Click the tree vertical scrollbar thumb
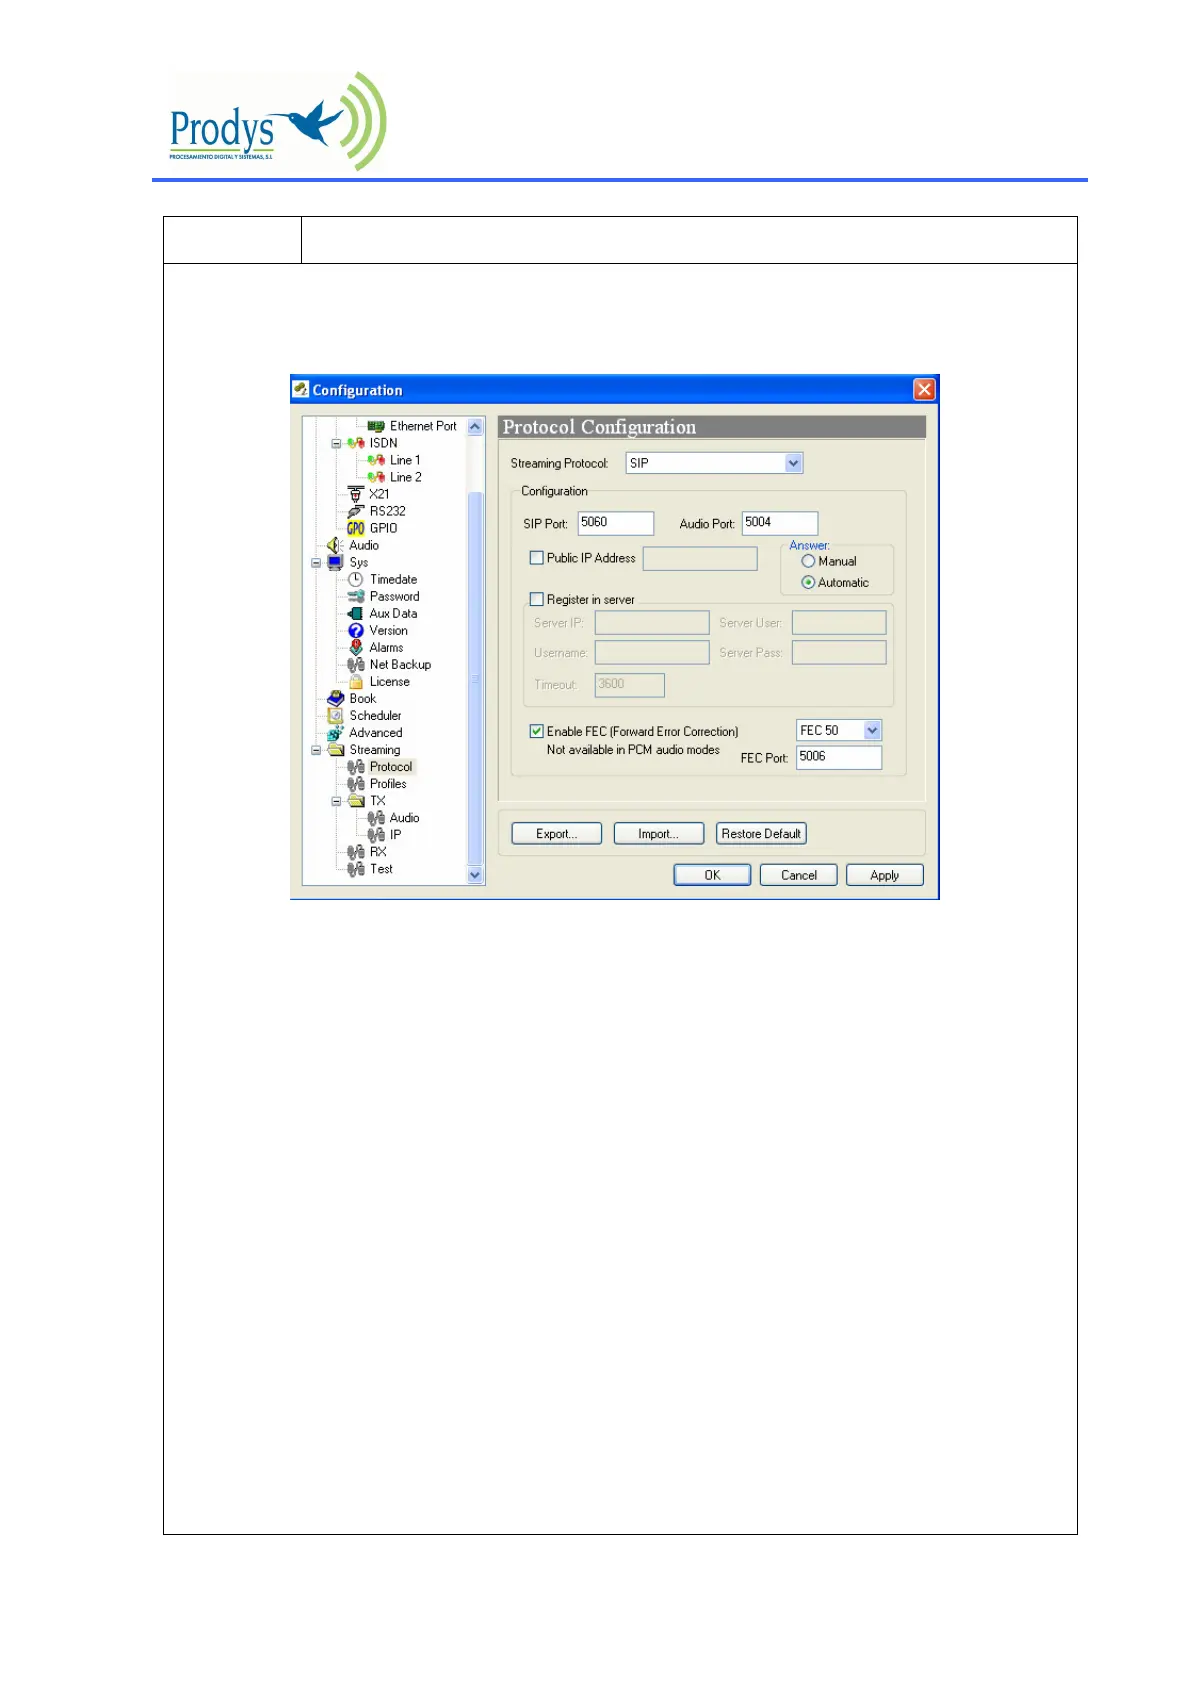Screen dimensions: 1190x1684 pyautogui.click(x=475, y=678)
